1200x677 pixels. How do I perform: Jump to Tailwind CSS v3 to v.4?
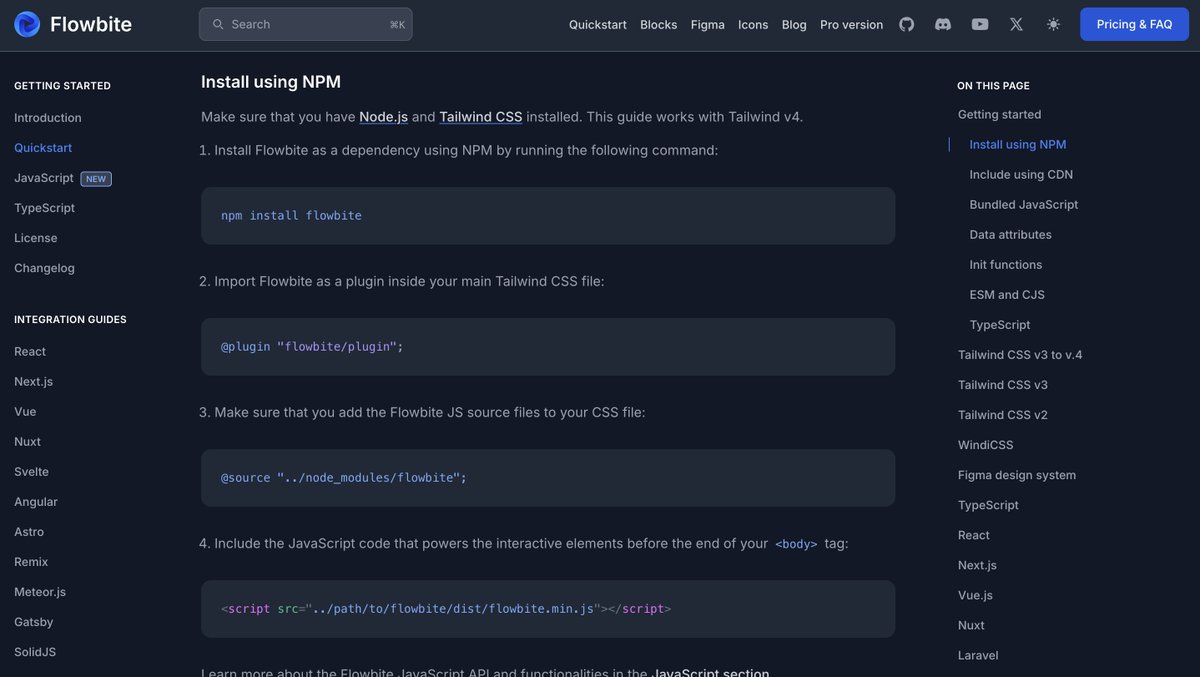pos(1020,355)
